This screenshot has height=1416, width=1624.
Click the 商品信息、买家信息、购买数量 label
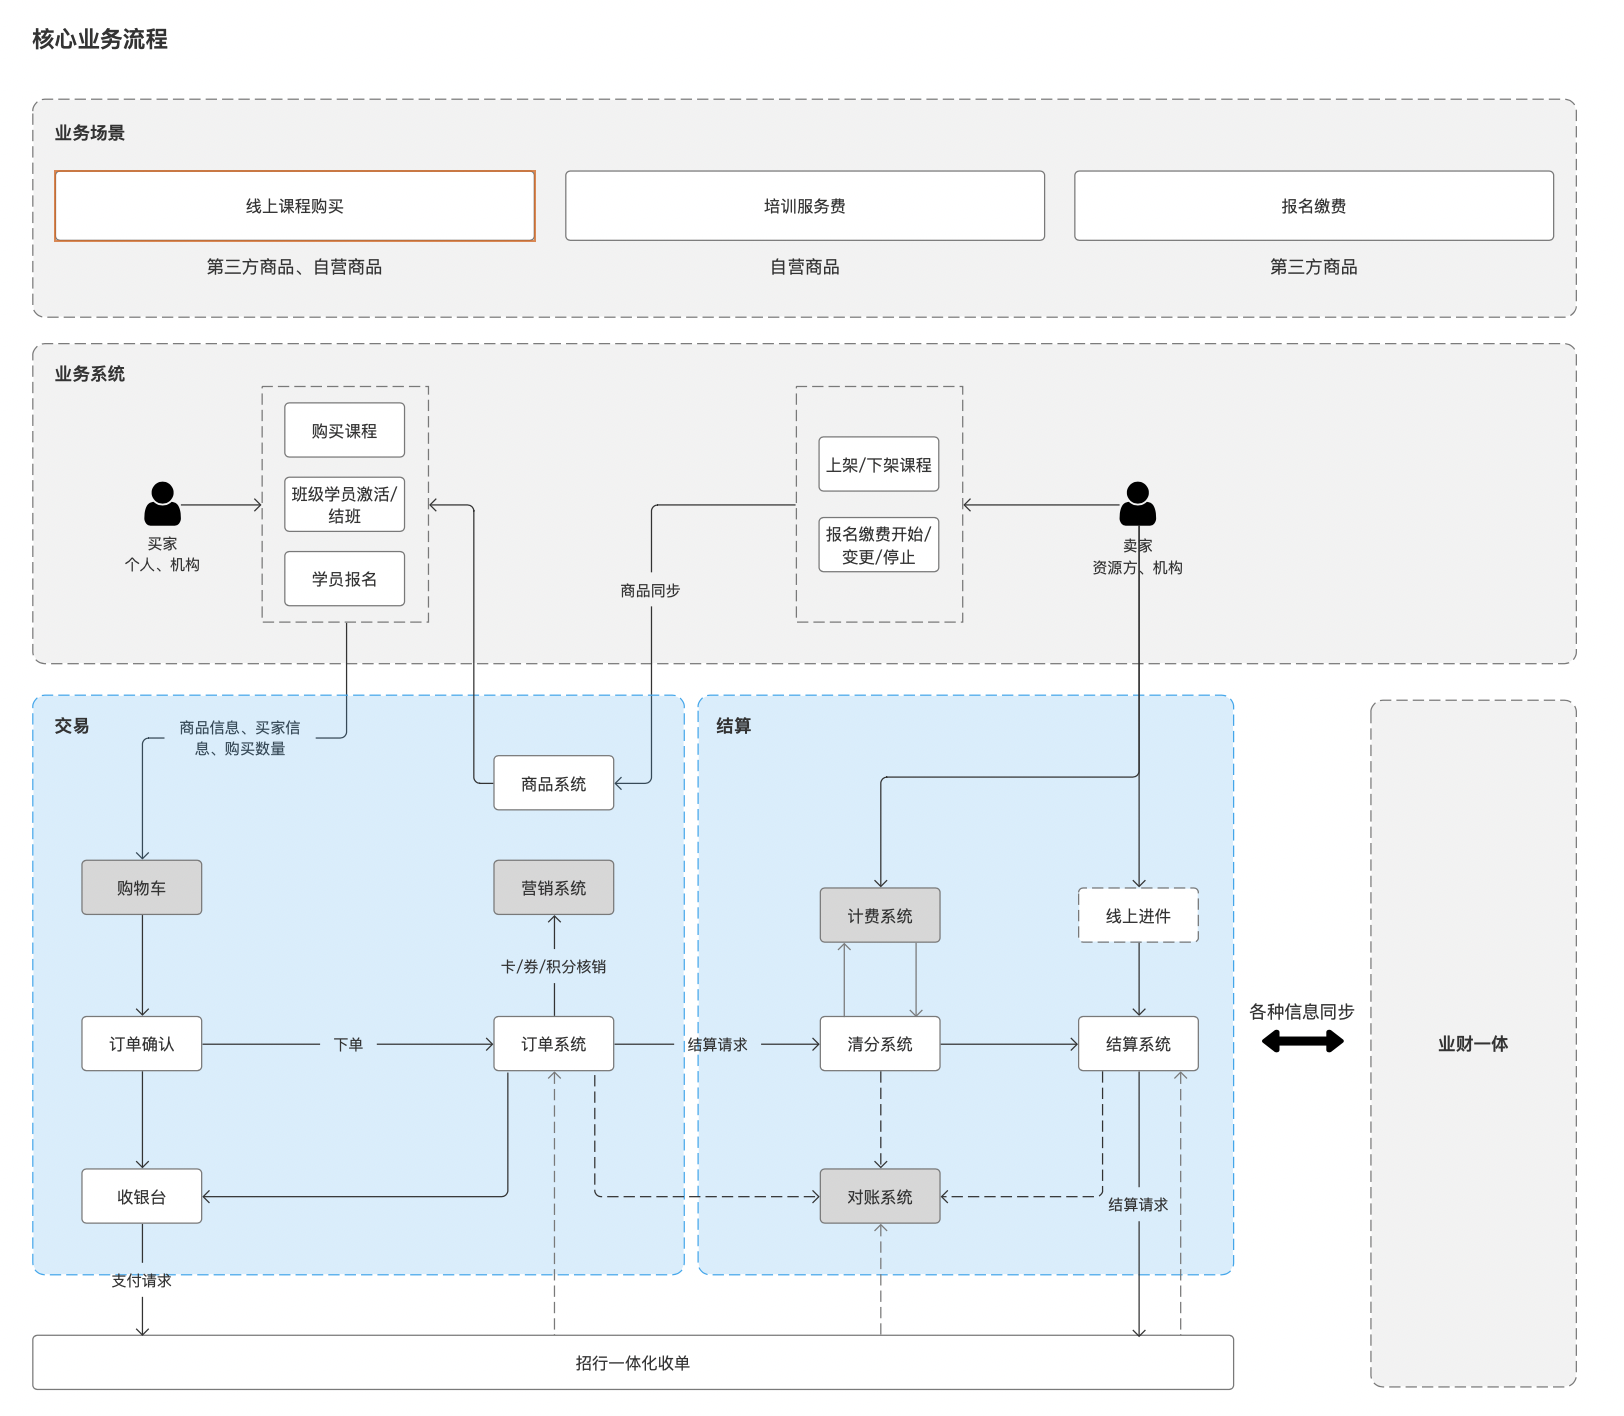point(240,738)
